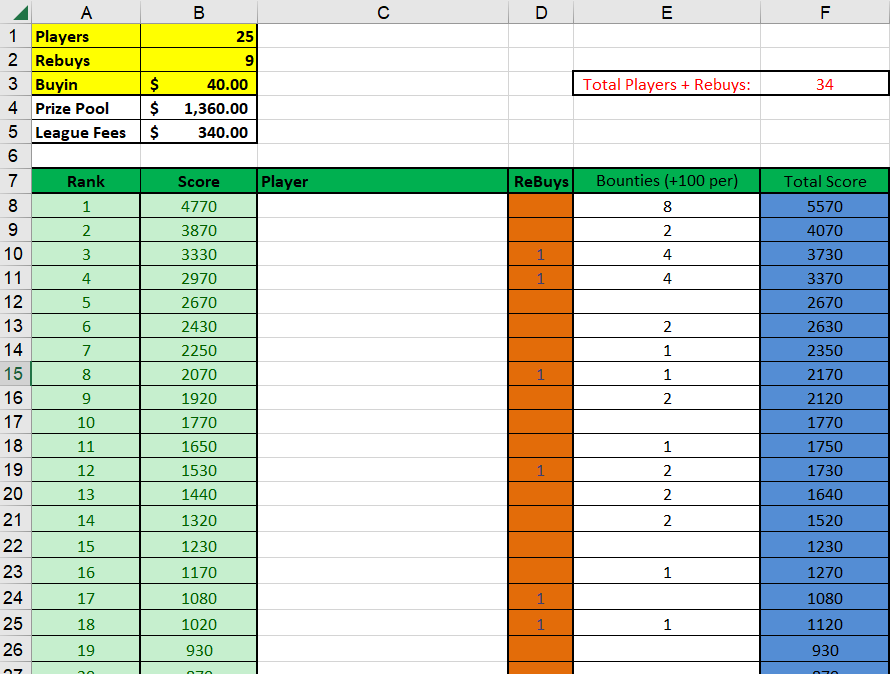Click the Buyin amount 40.00
The width and height of the screenshot is (890, 674).
point(199,83)
